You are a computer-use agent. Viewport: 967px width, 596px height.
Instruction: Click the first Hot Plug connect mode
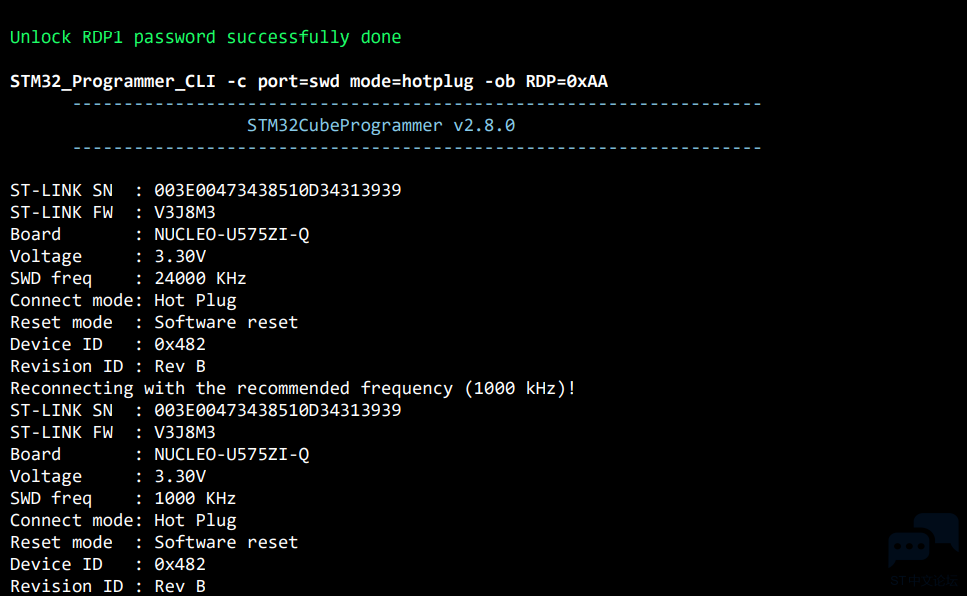[195, 300]
